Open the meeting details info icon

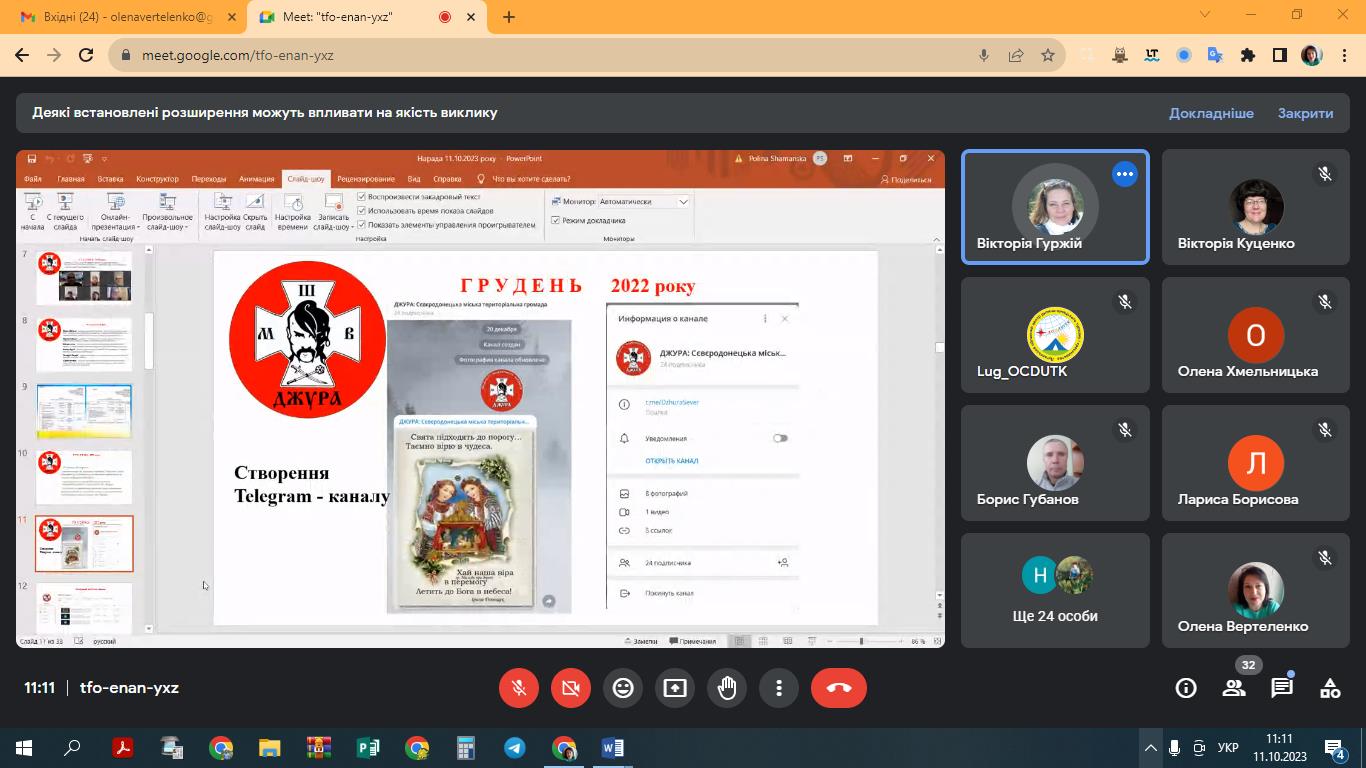point(1186,688)
